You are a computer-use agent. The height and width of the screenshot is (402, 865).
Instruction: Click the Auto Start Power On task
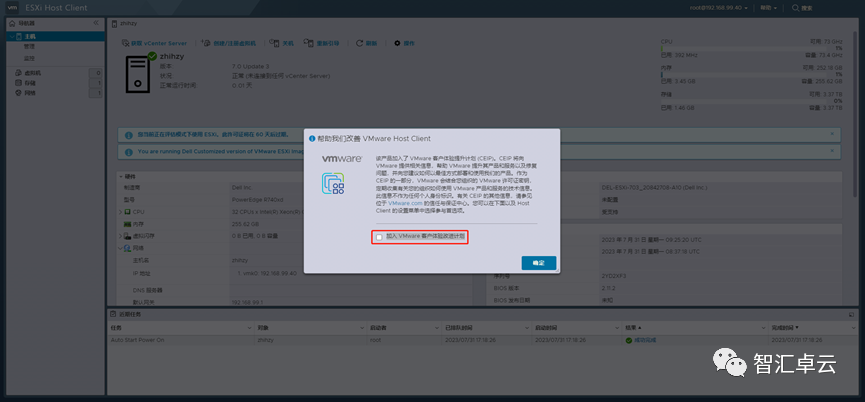tap(137, 340)
